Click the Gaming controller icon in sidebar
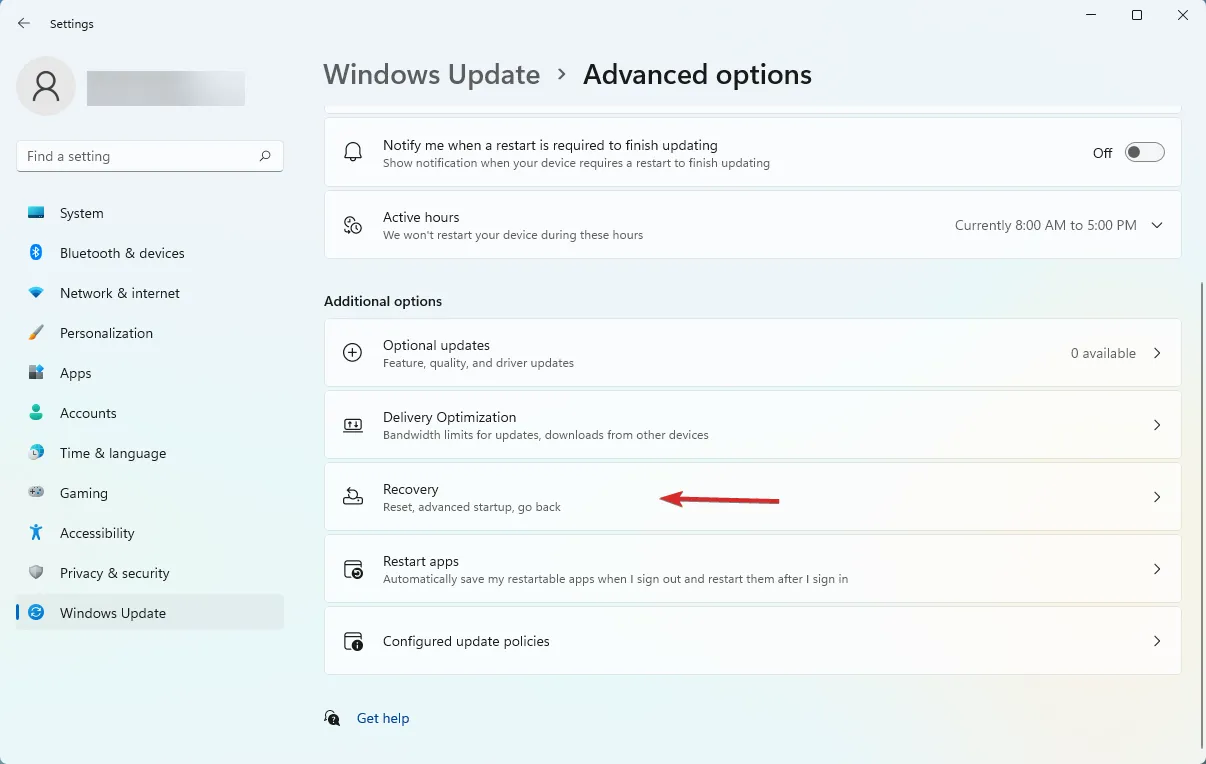This screenshot has height=764, width=1206. tap(36, 493)
